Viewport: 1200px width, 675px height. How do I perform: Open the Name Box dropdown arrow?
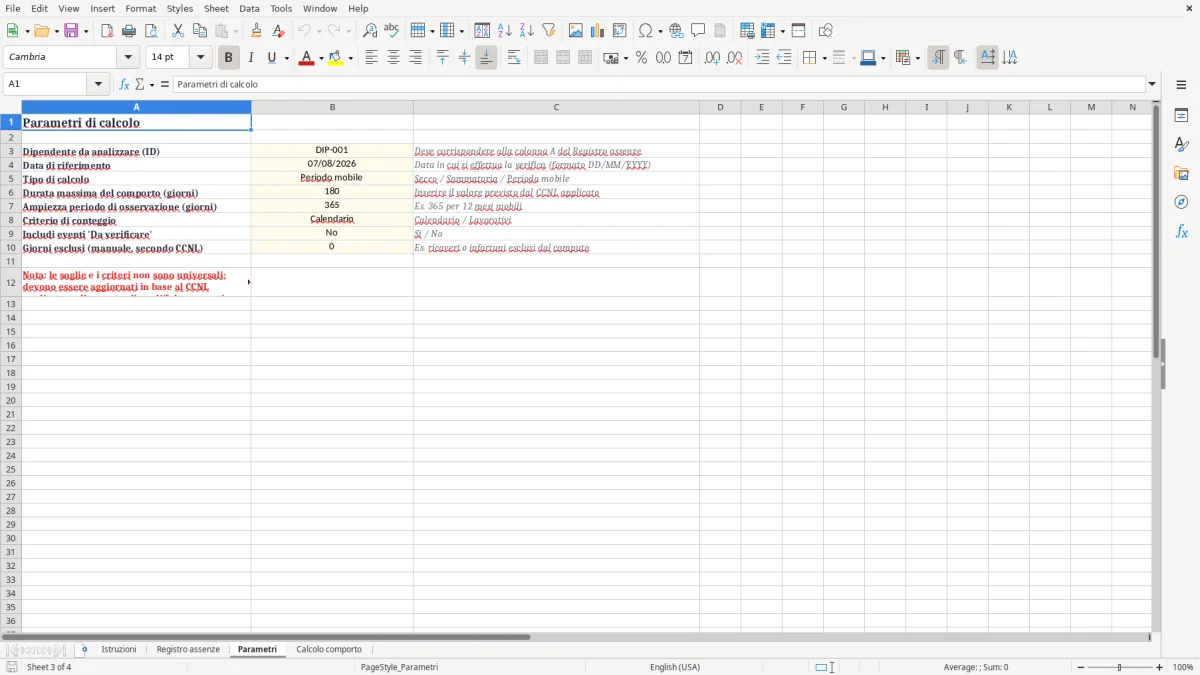[x=99, y=85]
